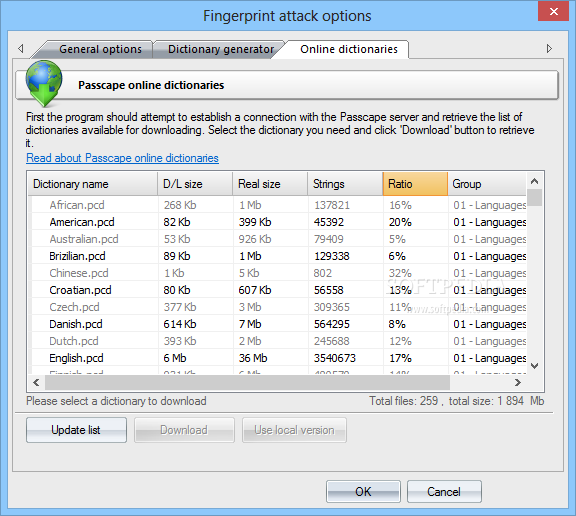This screenshot has width=576, height=516.
Task: Click the horizontal scroll left arrow
Action: tap(36, 382)
